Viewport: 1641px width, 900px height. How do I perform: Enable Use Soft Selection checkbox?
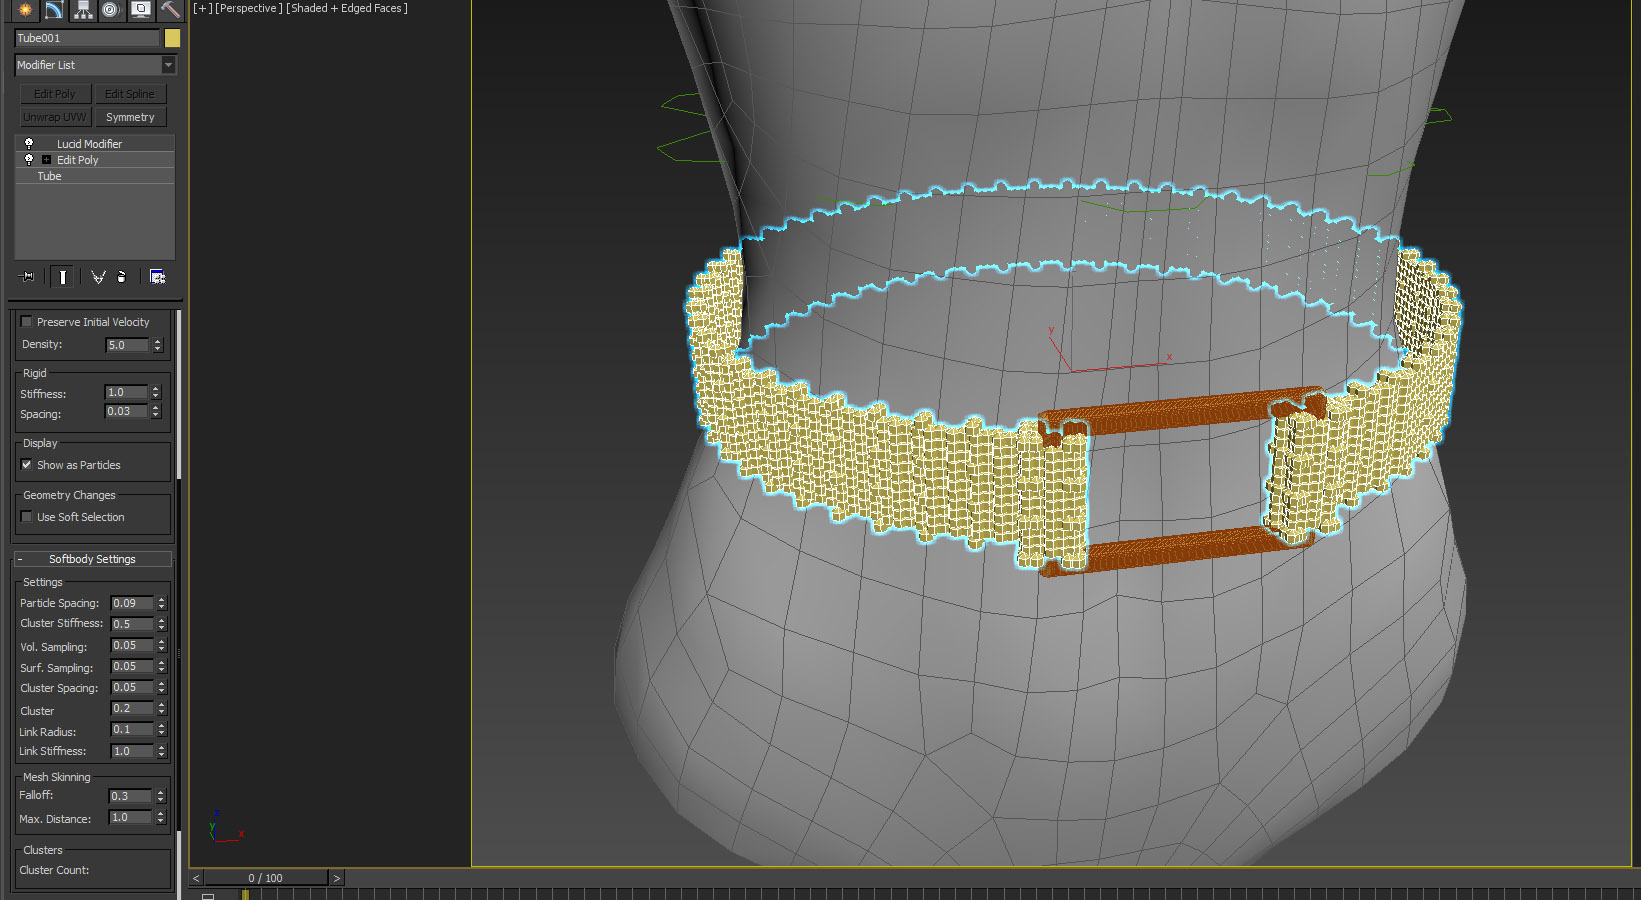(27, 517)
